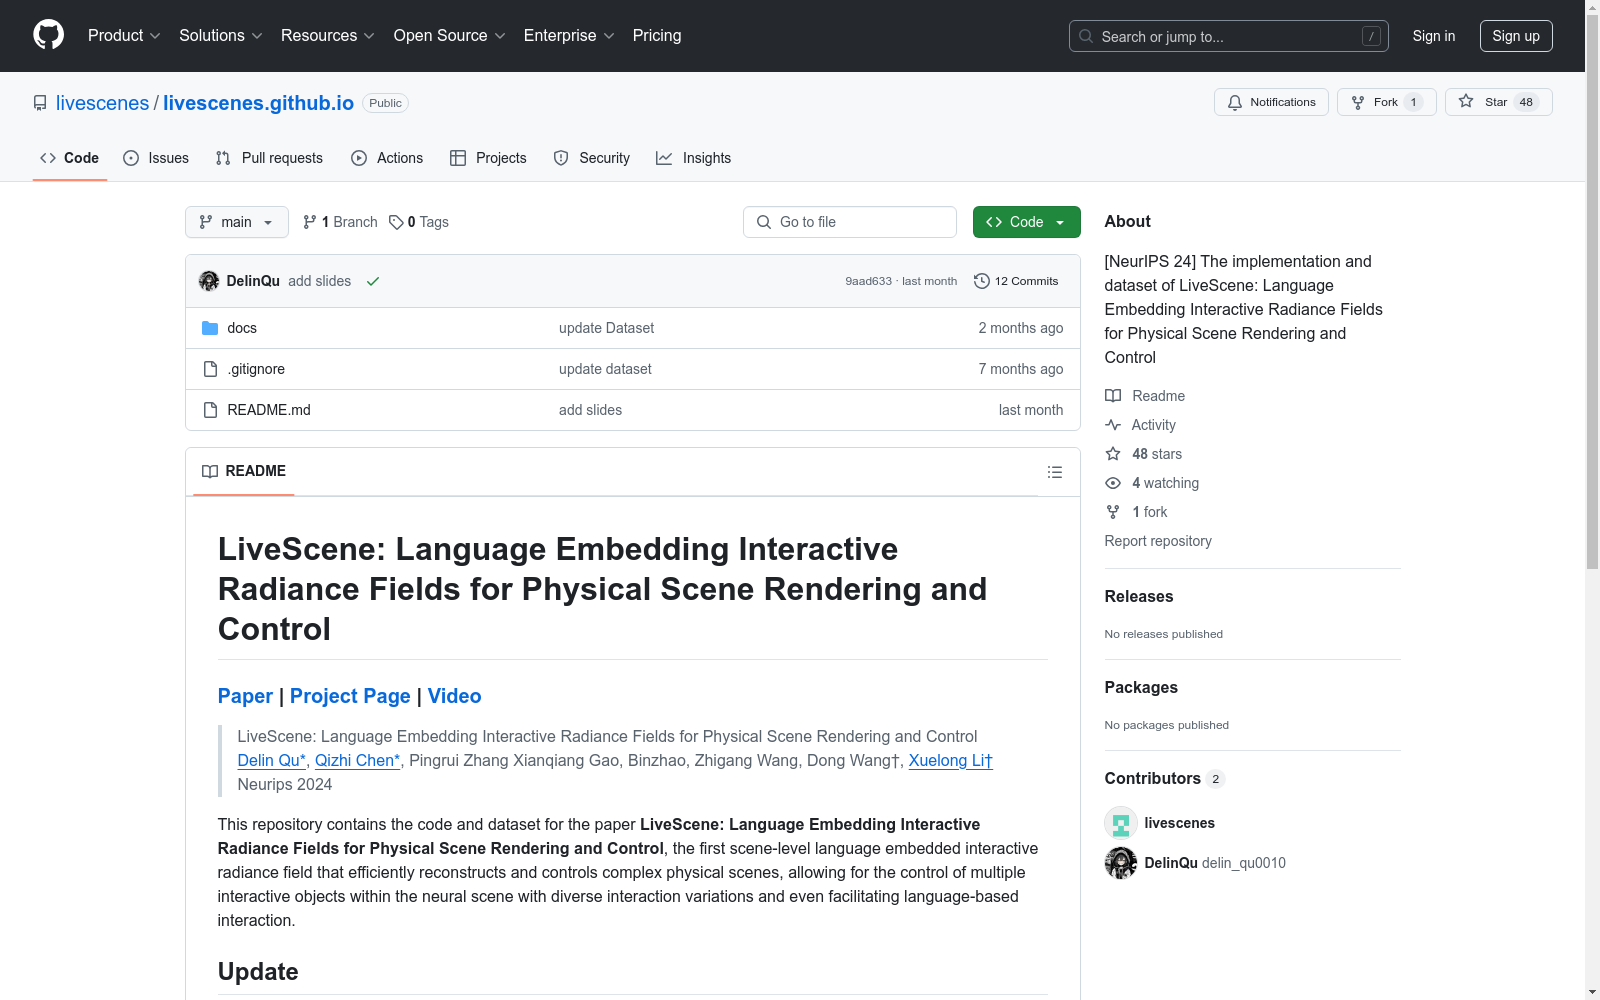Click the search magnifier icon in header
Screen dimensions: 1600x1000
(x=1086, y=36)
